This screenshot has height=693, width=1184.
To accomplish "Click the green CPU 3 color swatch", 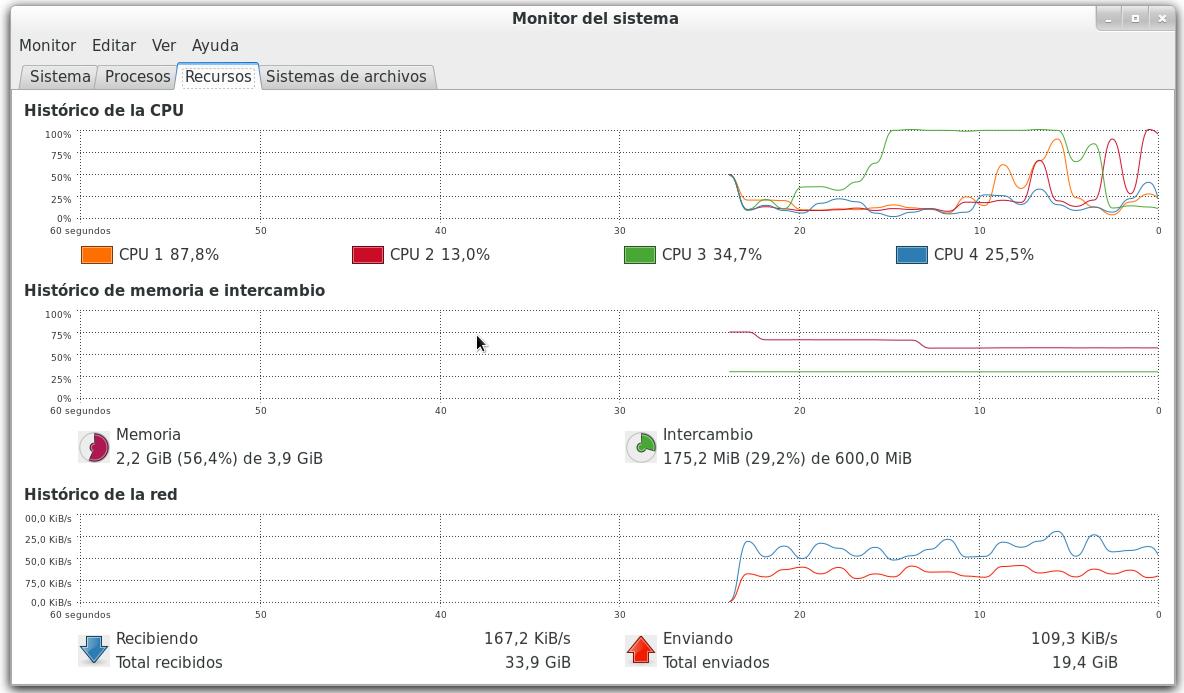I will click(639, 255).
